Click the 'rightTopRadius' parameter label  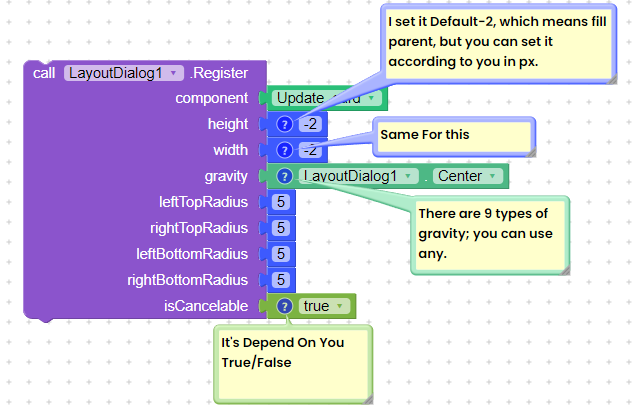pos(199,228)
